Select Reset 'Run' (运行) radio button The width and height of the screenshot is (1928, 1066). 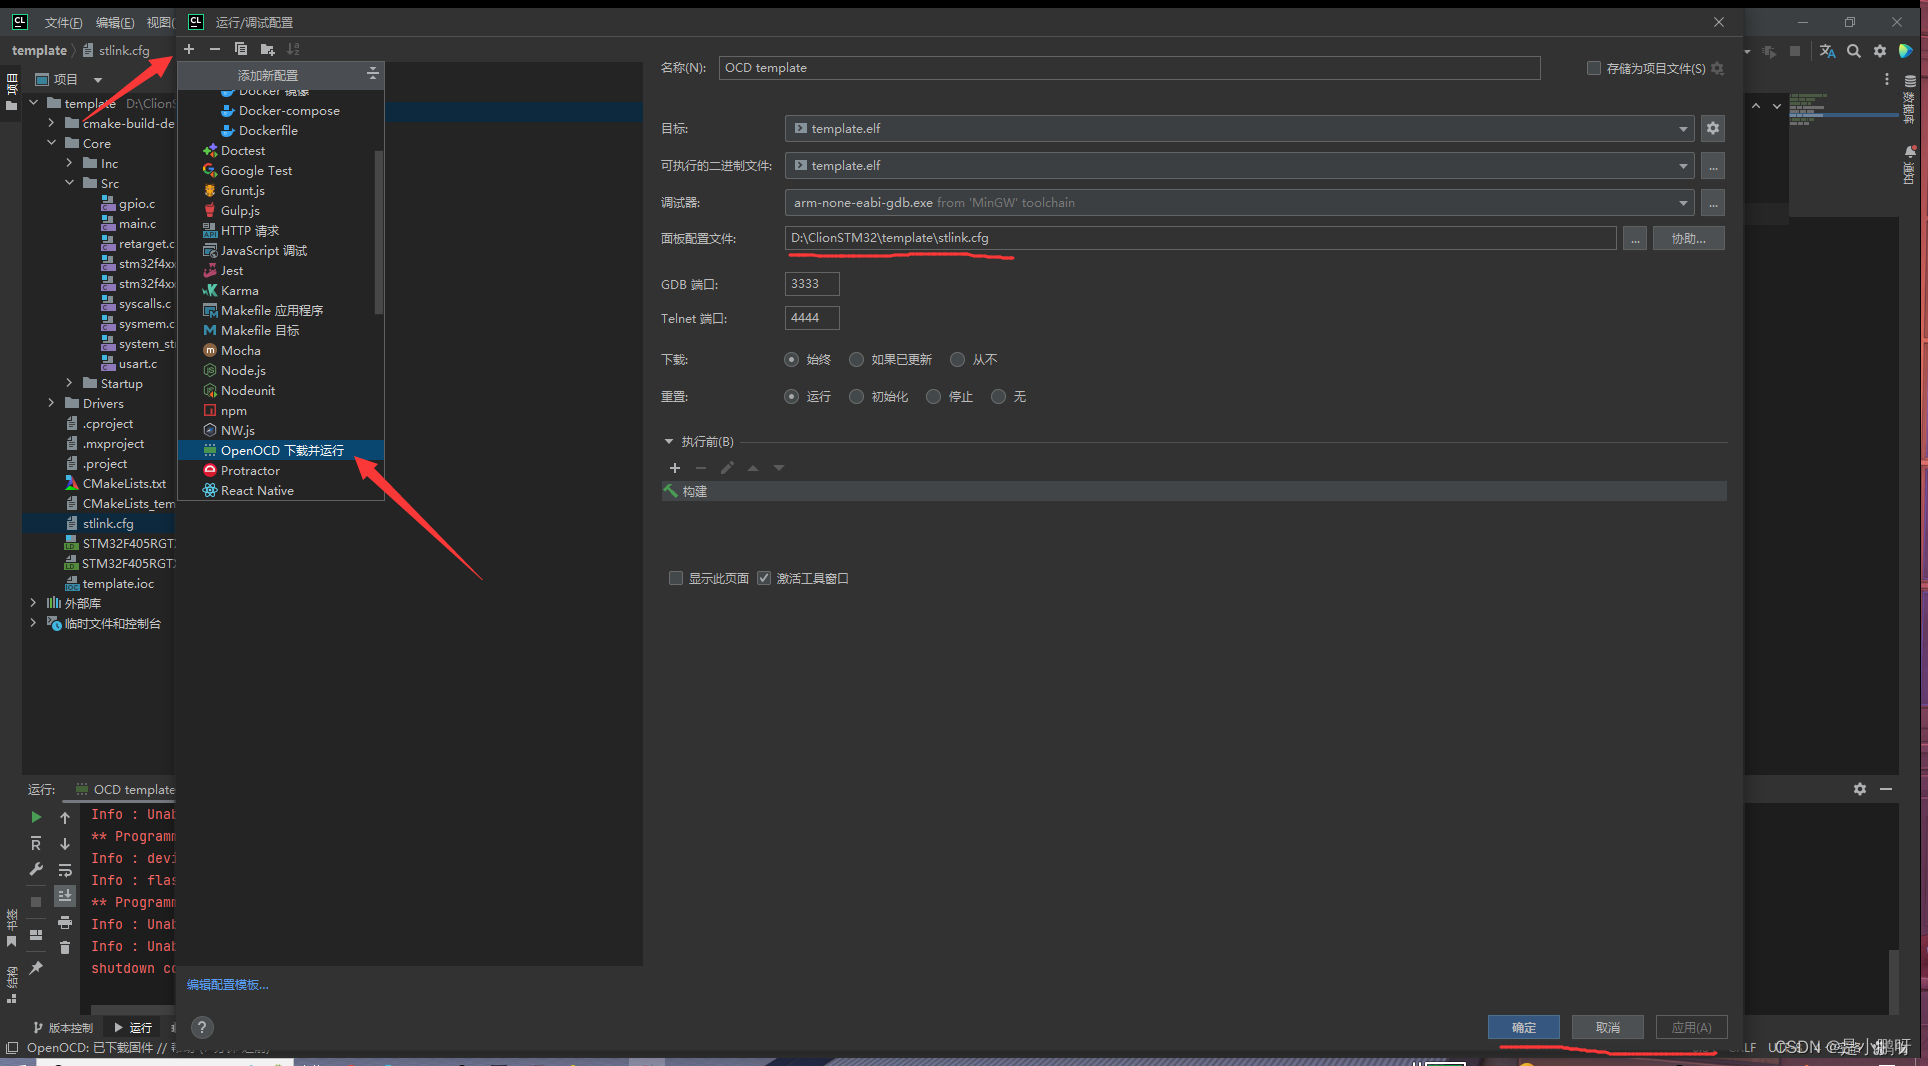792,397
